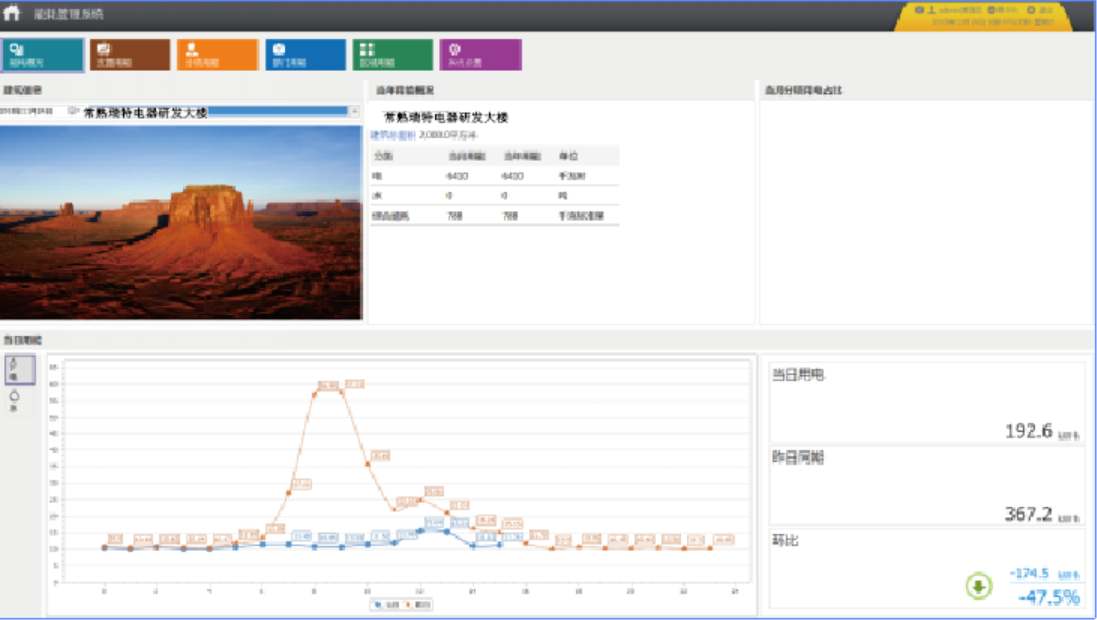The height and width of the screenshot is (620, 1097).
Task: Open the brown branch energy tile
Action: click(x=130, y=55)
